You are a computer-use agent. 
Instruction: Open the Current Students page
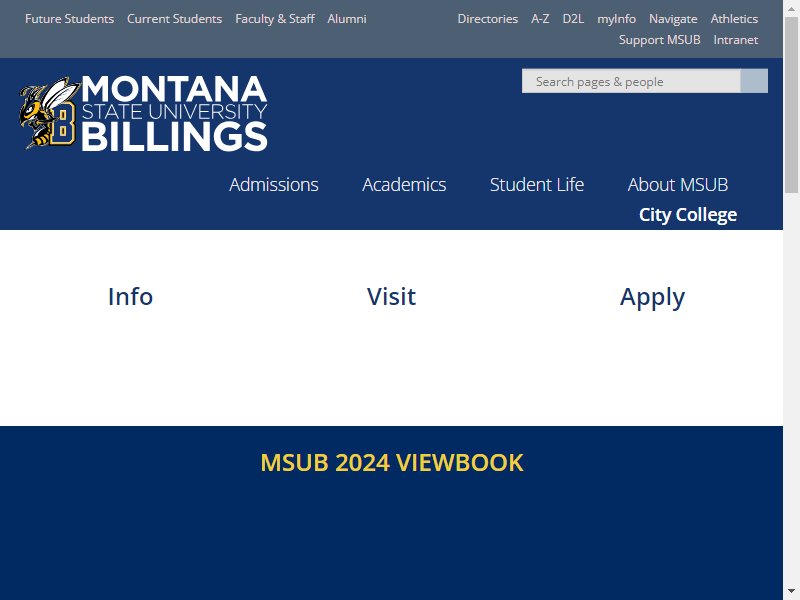[x=174, y=19]
